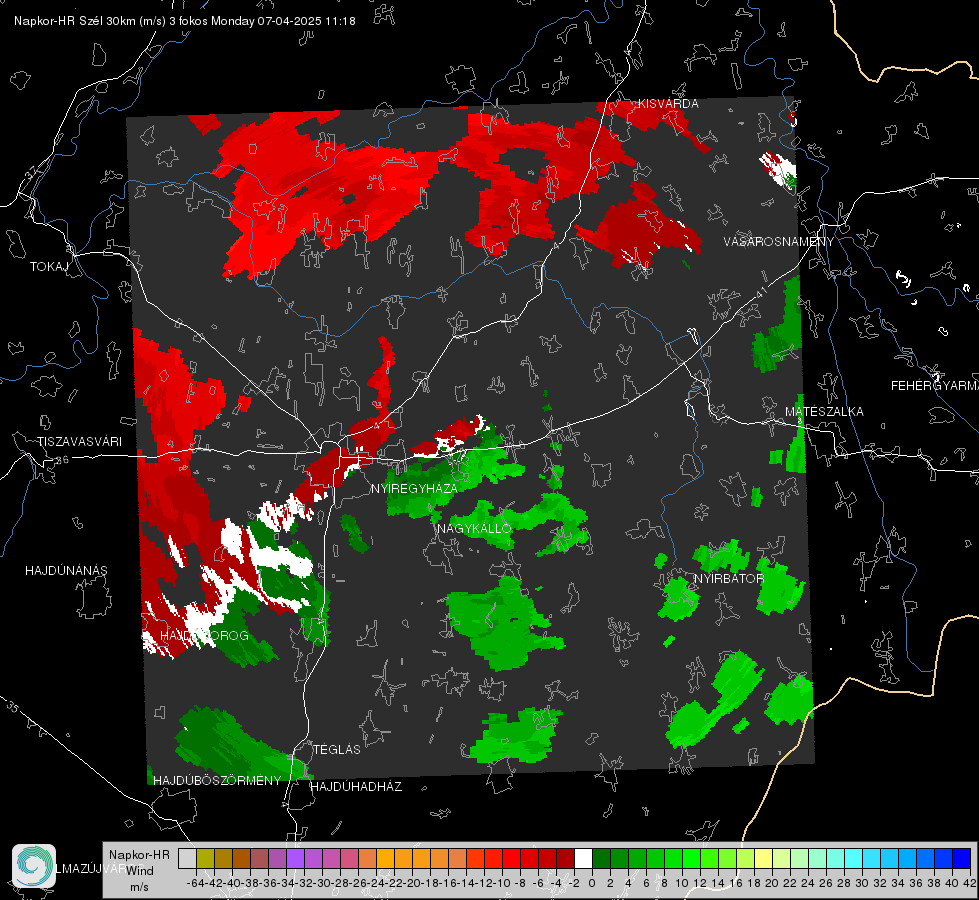Image resolution: width=979 pixels, height=900 pixels.
Task: Click the road number 35 marker
Action: (x=13, y=708)
